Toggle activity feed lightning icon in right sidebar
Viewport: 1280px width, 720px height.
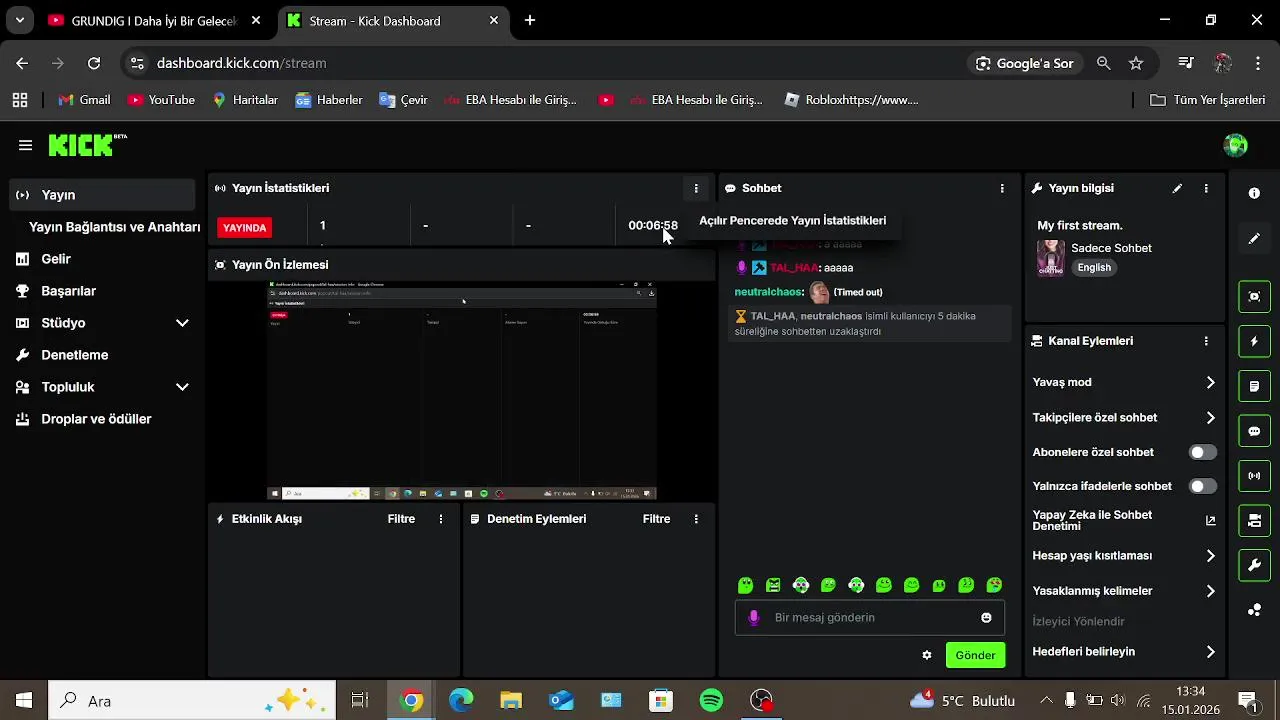coord(1254,341)
